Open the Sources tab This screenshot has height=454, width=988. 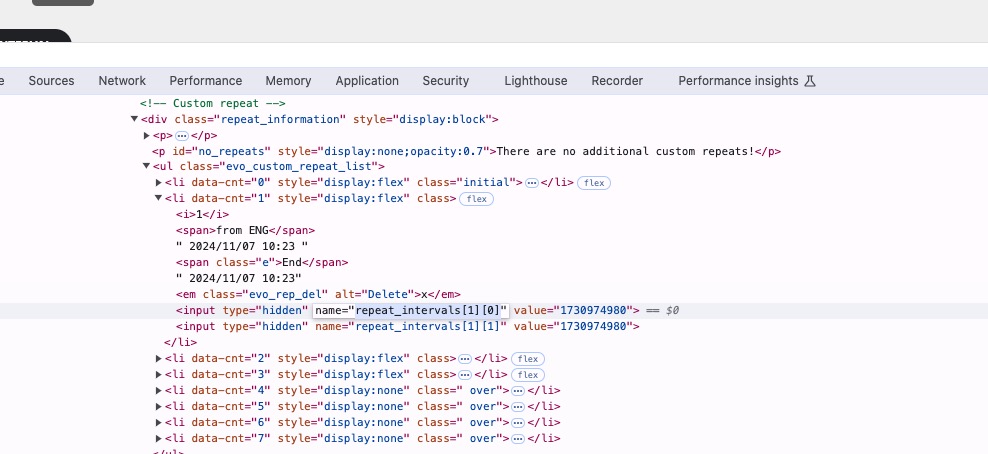pos(51,81)
